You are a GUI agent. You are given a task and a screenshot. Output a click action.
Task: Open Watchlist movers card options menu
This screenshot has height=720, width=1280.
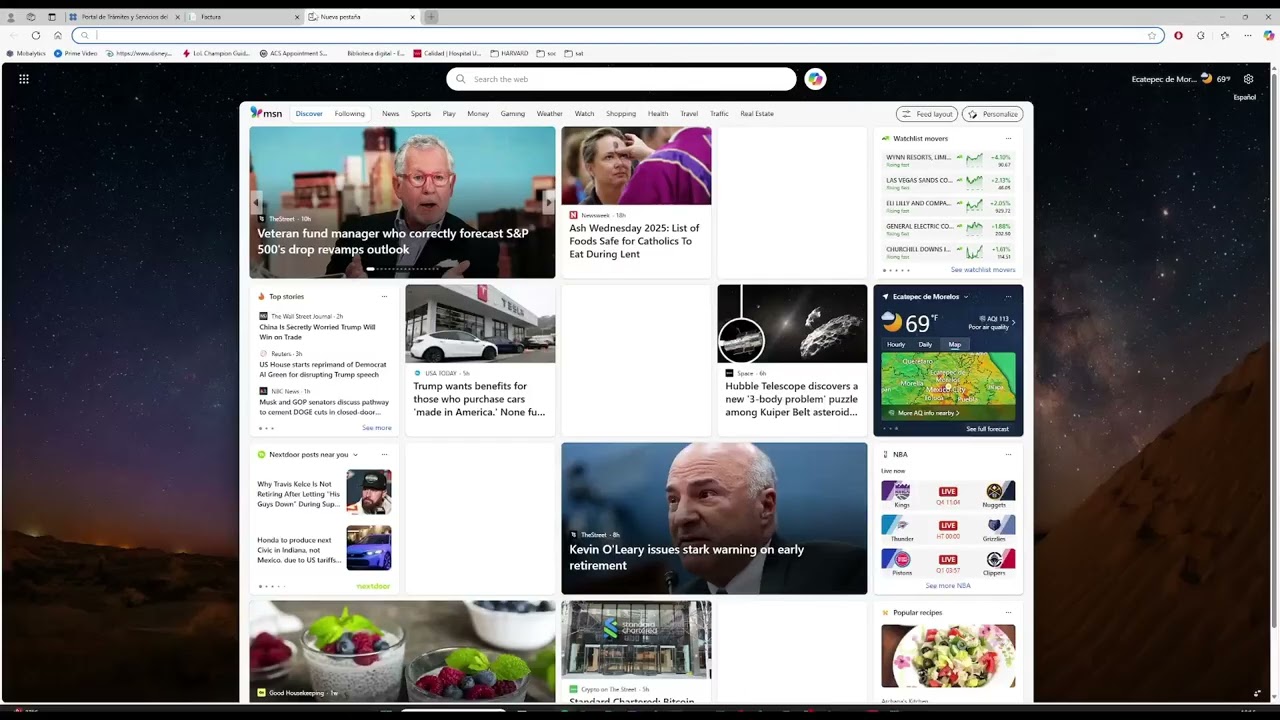click(1008, 138)
